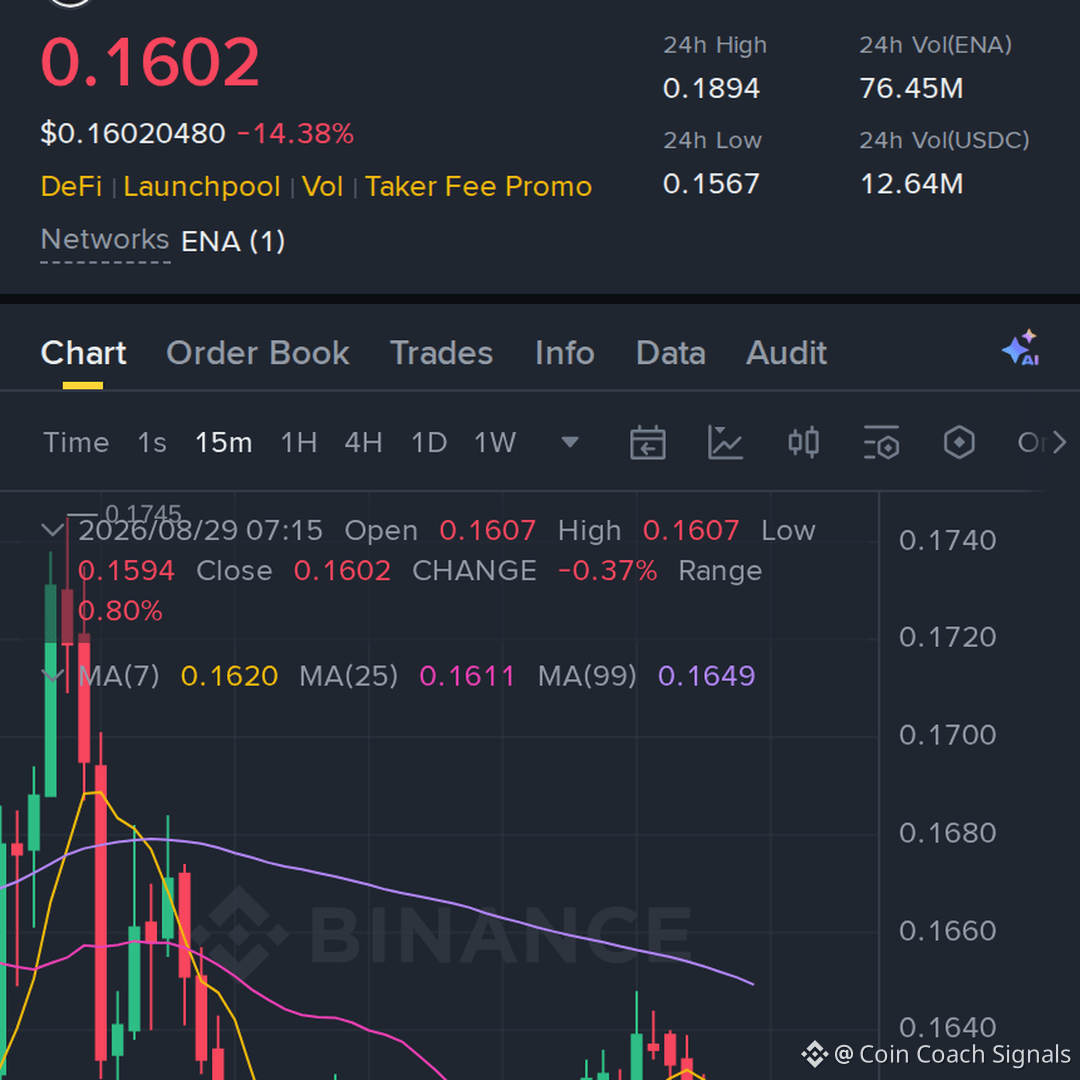
Task: Open the calendar date jump icon
Action: pos(647,442)
